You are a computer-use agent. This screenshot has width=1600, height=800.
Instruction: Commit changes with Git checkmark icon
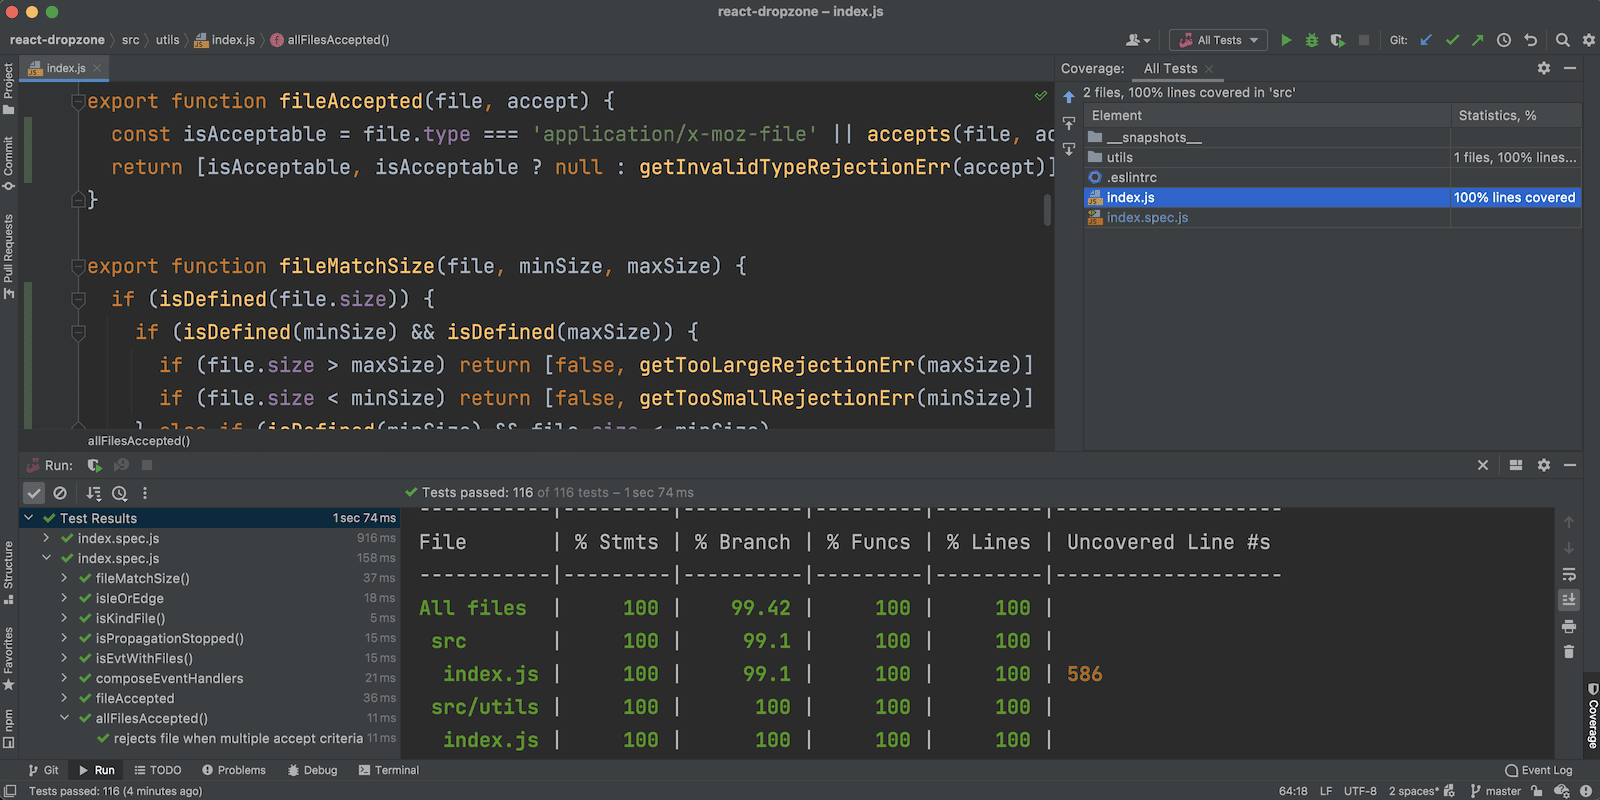click(x=1452, y=40)
